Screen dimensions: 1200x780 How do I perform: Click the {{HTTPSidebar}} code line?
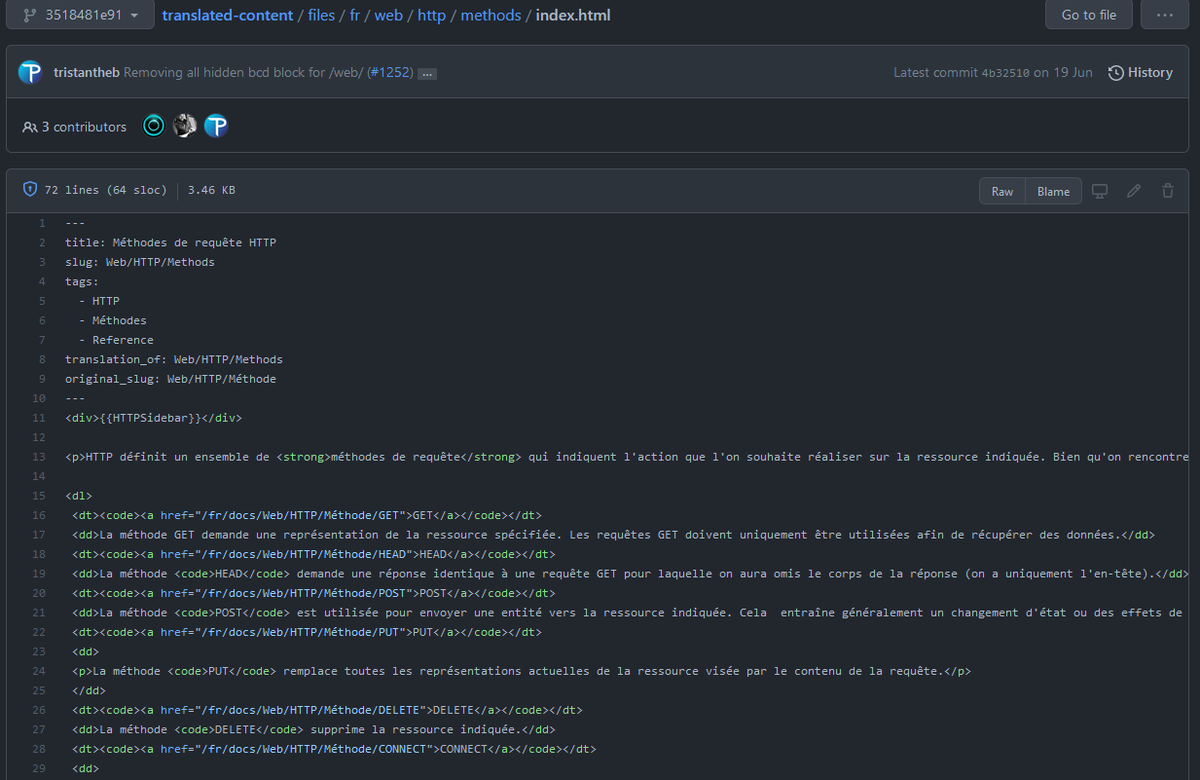153,418
